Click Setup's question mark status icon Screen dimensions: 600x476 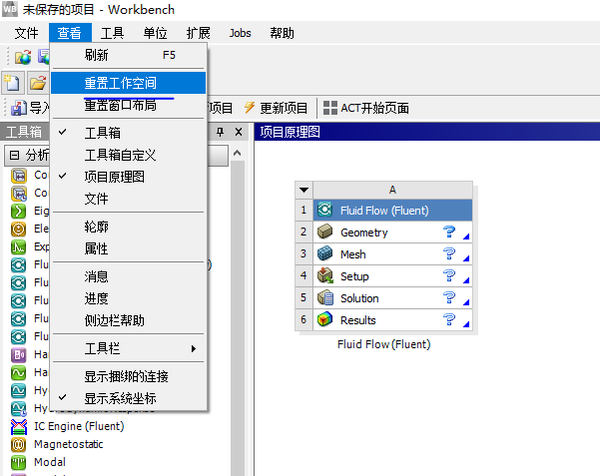tap(448, 275)
